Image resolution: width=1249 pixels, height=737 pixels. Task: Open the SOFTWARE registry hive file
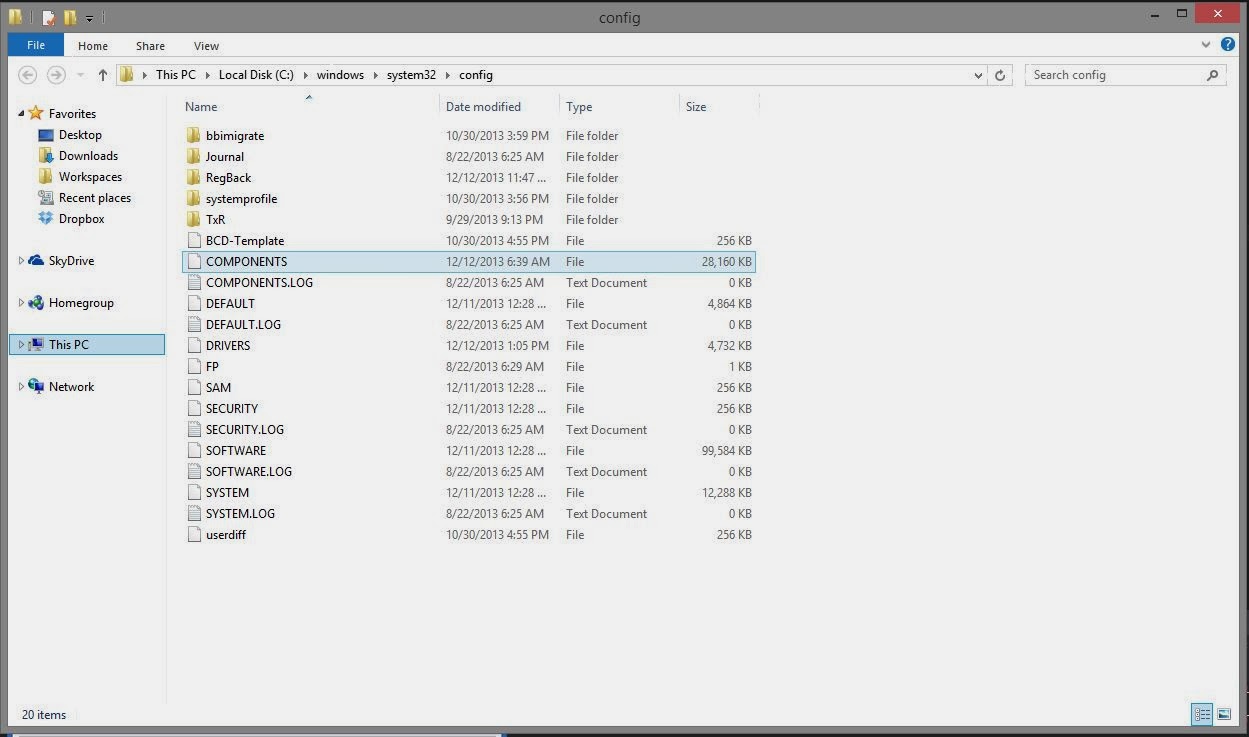coord(236,450)
